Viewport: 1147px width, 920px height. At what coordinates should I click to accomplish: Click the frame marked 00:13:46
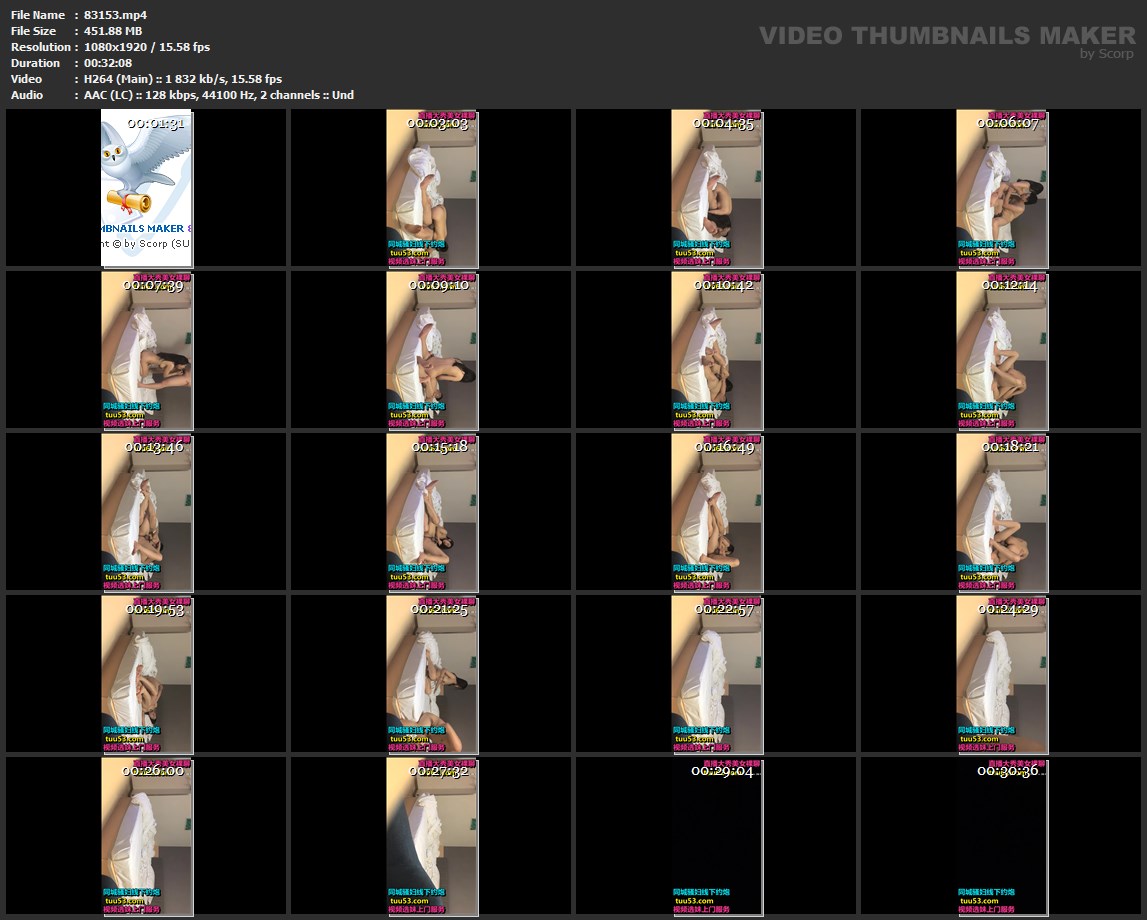coord(147,512)
